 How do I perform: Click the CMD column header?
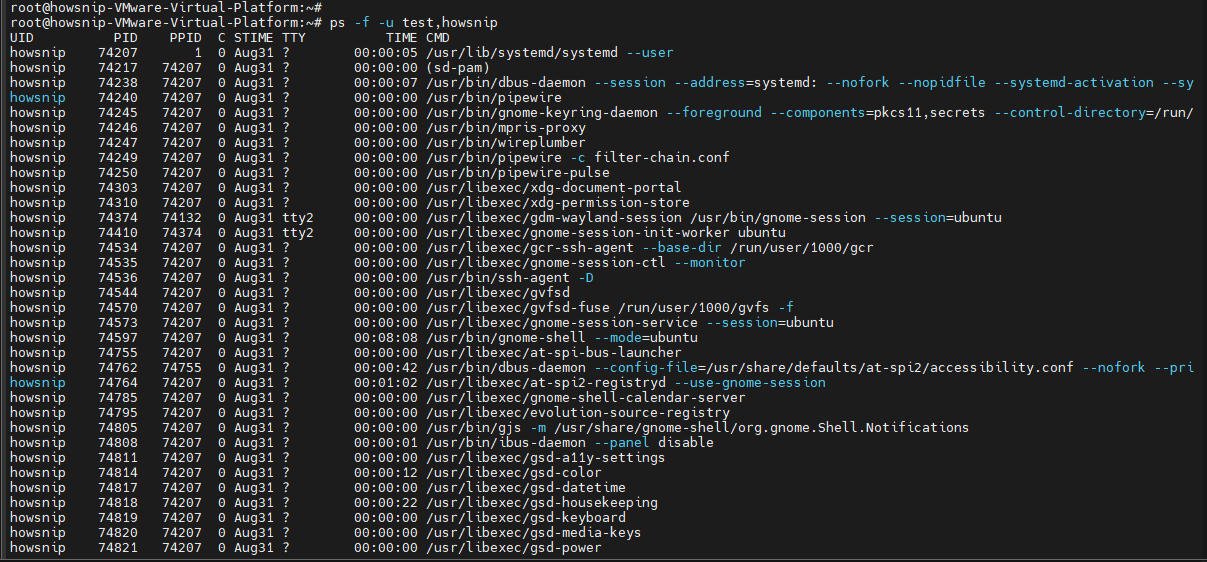[x=438, y=38]
